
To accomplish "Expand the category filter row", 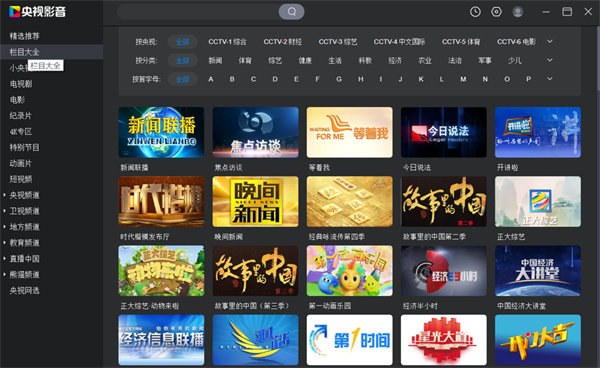I will coord(550,60).
